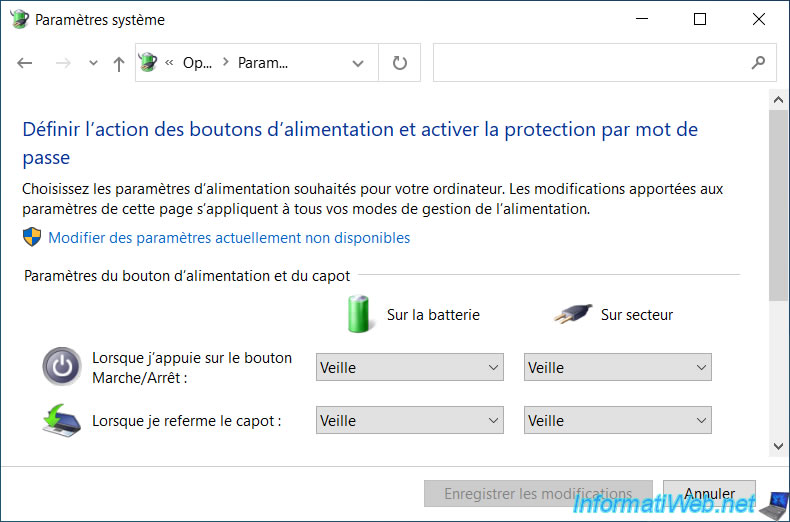
Task: Click the Annuler button
Action: (x=709, y=493)
